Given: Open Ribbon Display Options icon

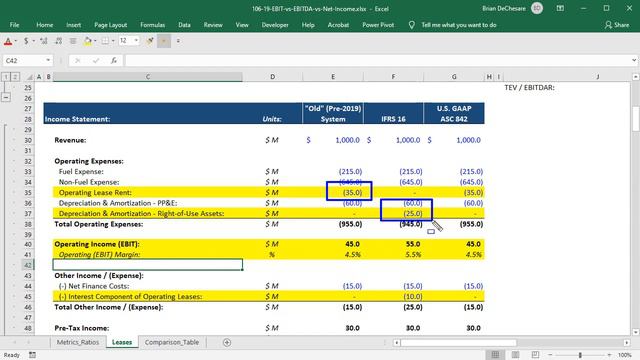Looking at the screenshot, I should click(x=560, y=8).
